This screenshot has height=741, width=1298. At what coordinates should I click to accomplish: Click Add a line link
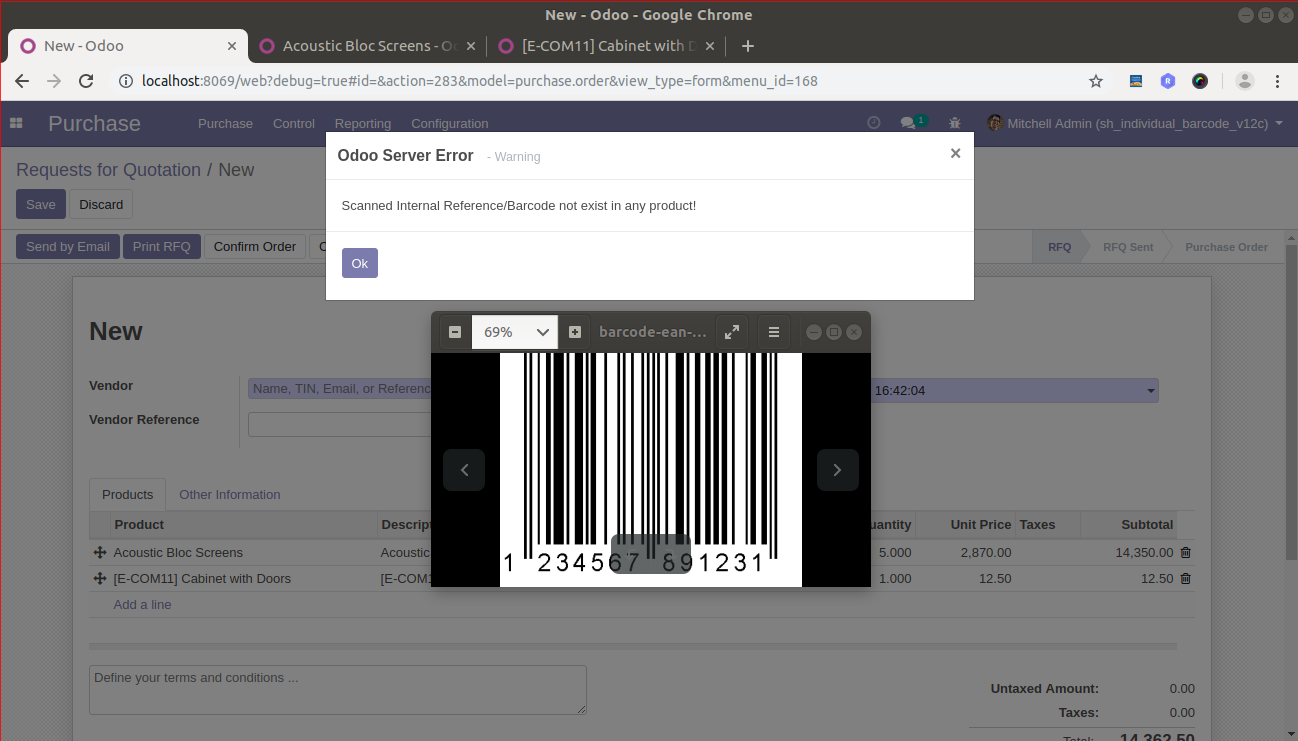[142, 604]
